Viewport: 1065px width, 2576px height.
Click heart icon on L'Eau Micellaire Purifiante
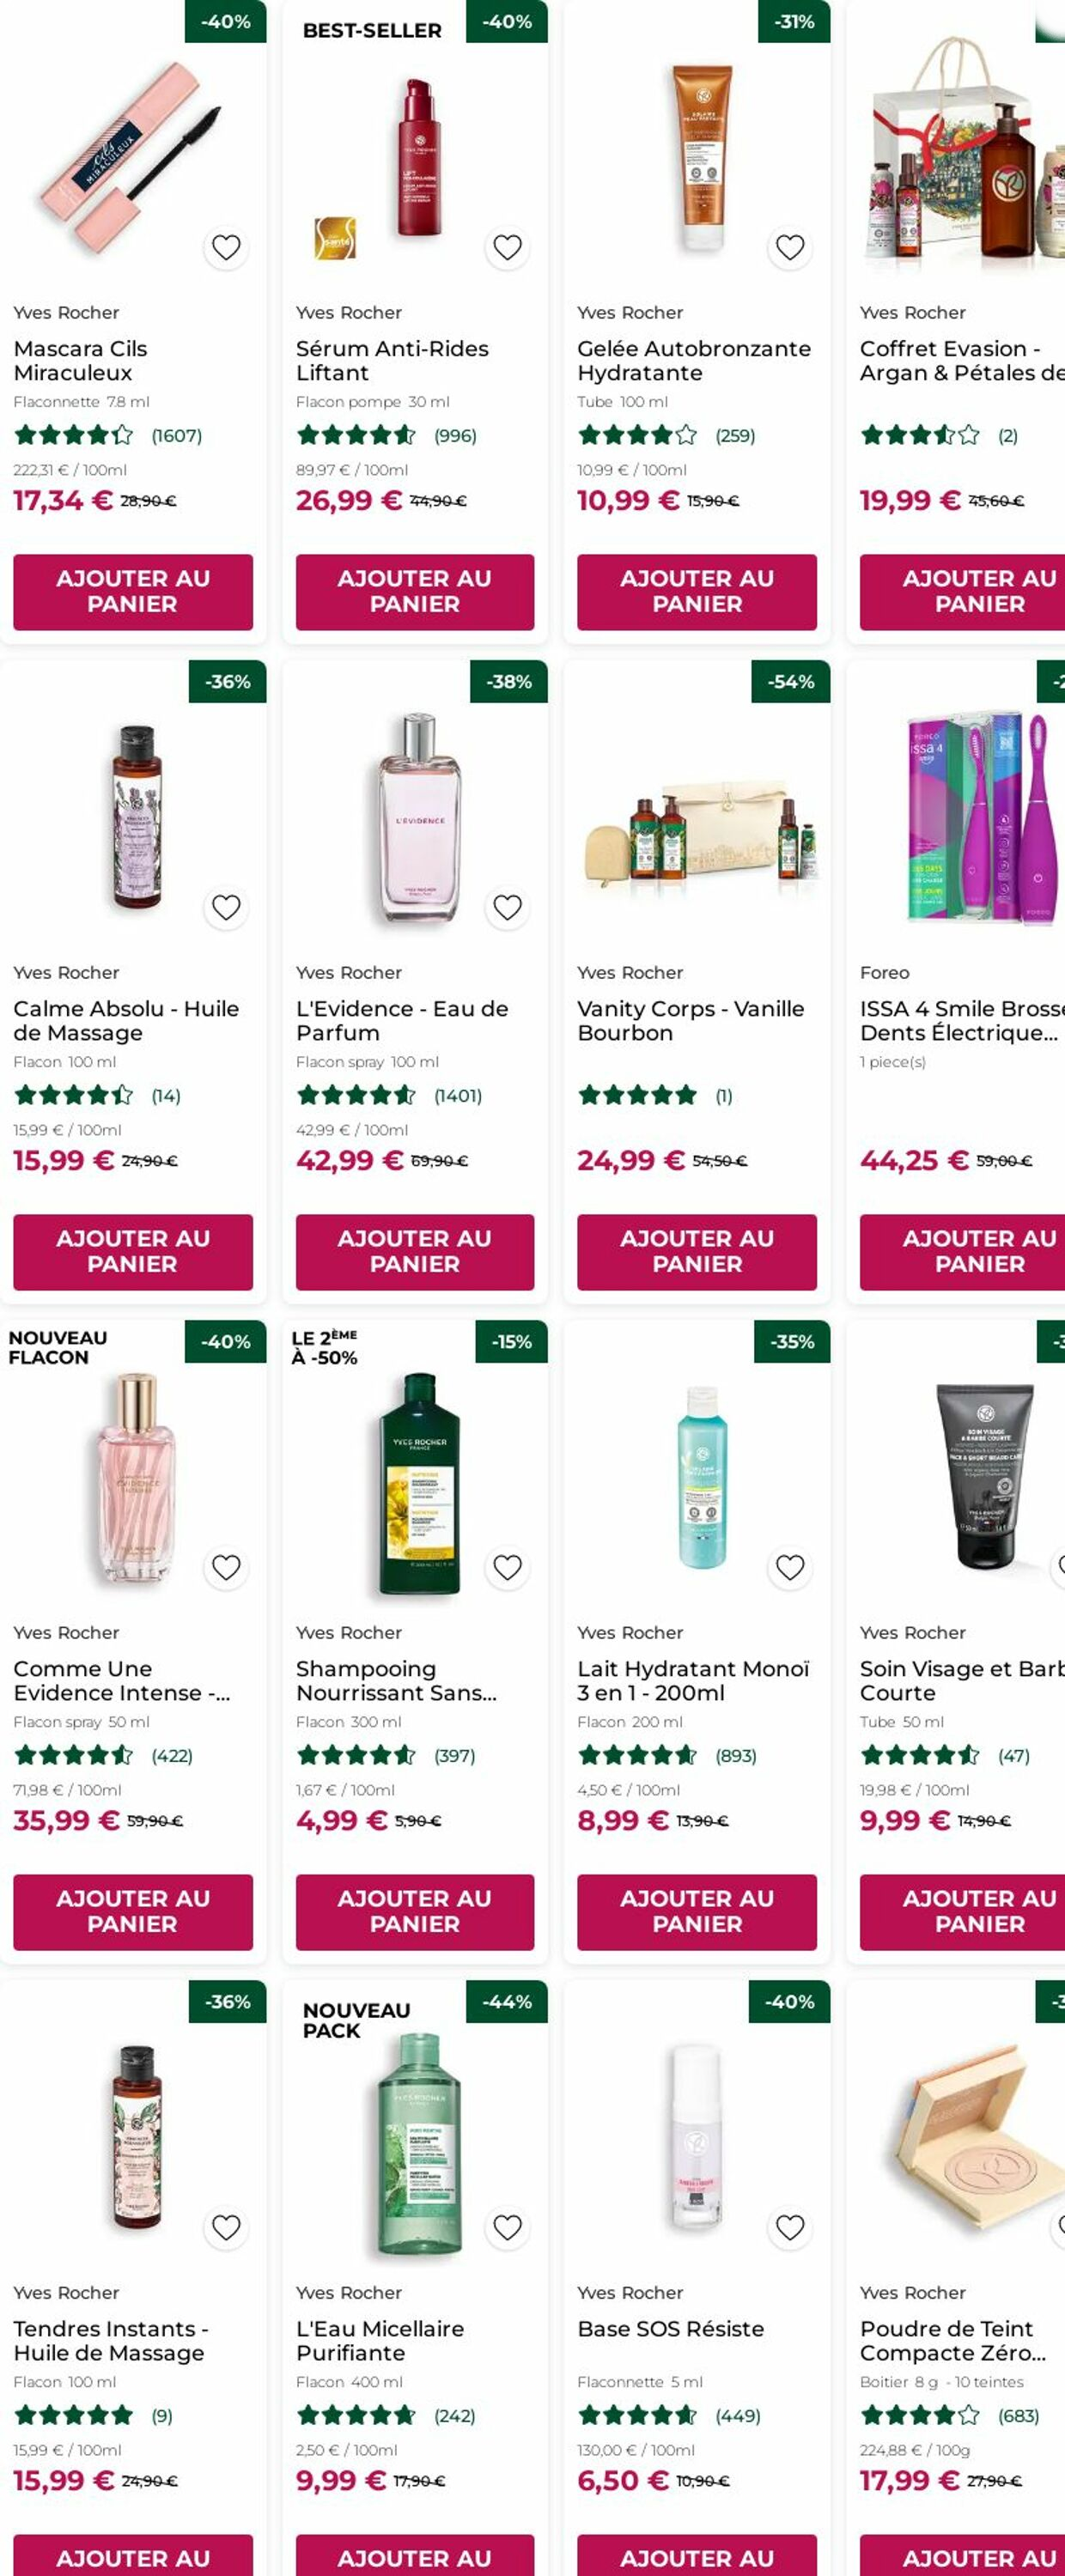pyautogui.click(x=507, y=2227)
